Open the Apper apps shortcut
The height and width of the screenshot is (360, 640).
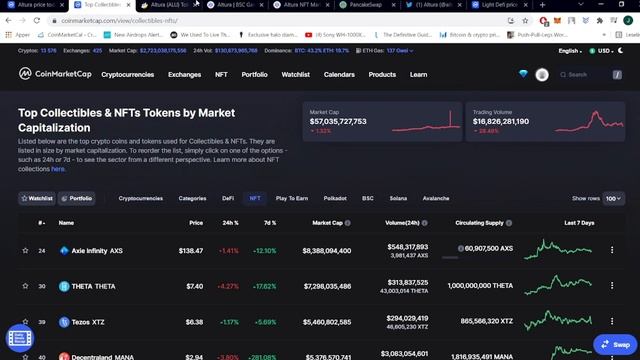pos(18,35)
